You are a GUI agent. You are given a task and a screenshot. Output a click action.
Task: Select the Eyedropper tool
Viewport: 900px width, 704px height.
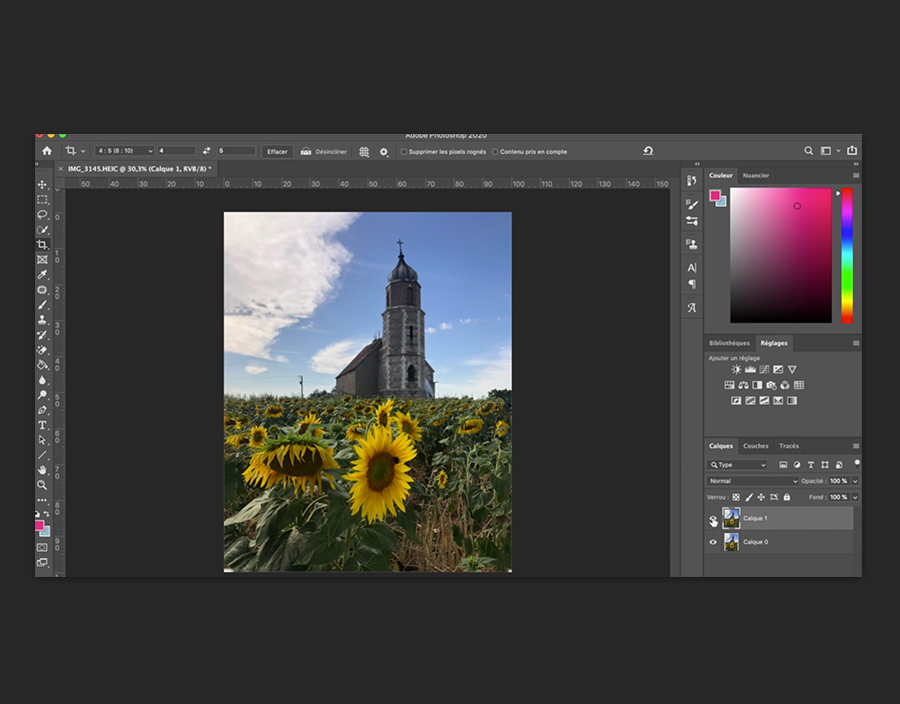42,275
